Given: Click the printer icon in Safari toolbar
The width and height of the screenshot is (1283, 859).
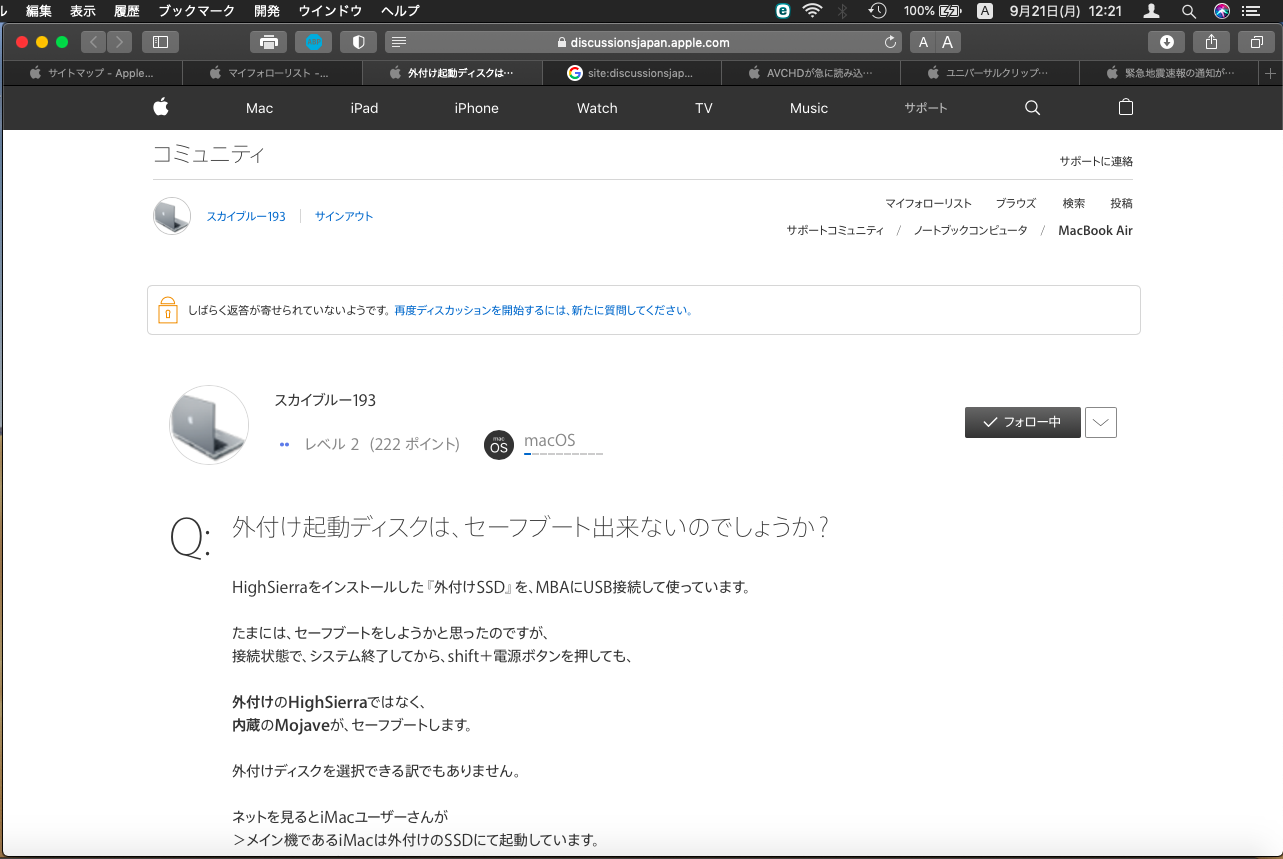Looking at the screenshot, I should (x=268, y=42).
